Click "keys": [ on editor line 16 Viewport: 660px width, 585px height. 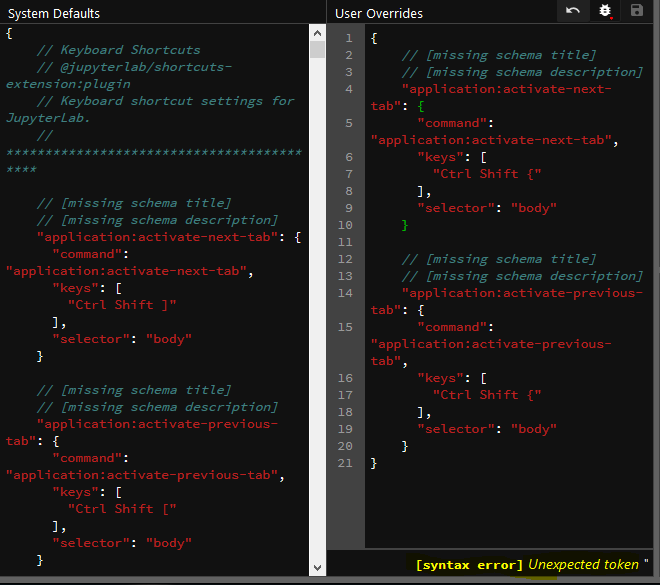[x=452, y=378]
